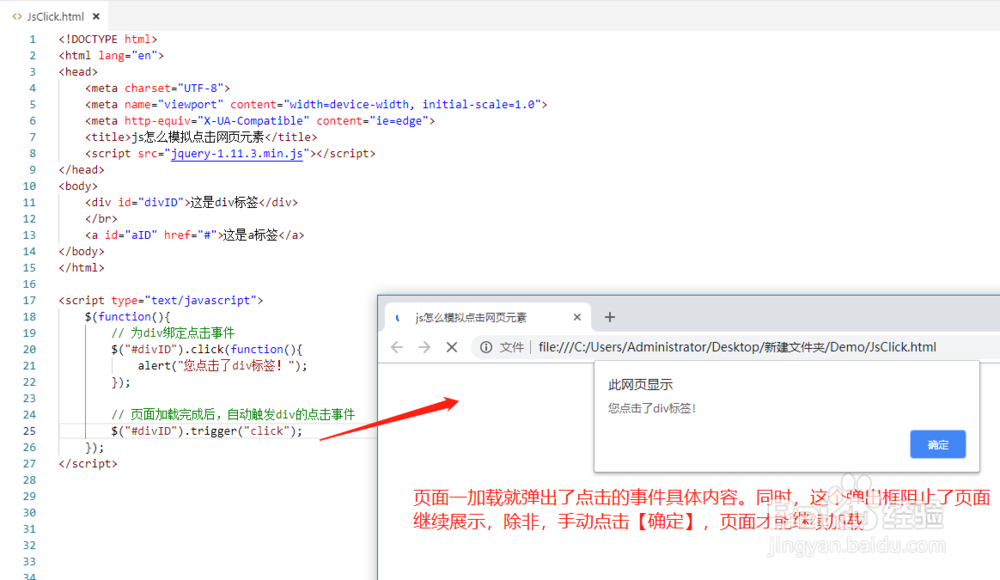Switch to the js怎么模拟点击网页元素 browser tab
Viewport: 1000px width, 580px height.
click(470, 317)
